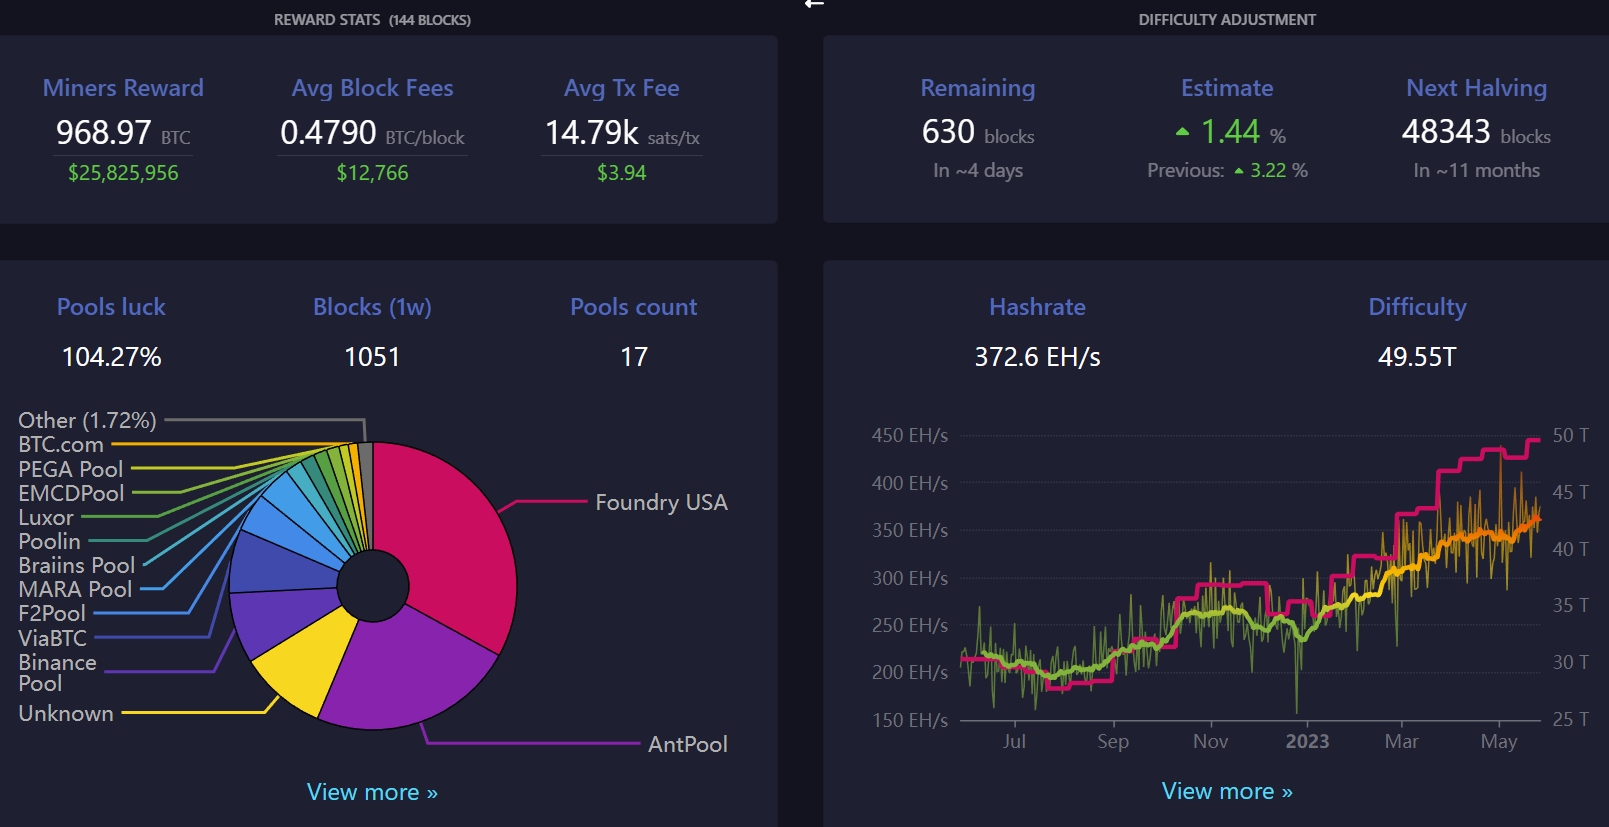The width and height of the screenshot is (1609, 827).
Task: Click the 2023 marker on chart axis
Action: tap(1307, 741)
